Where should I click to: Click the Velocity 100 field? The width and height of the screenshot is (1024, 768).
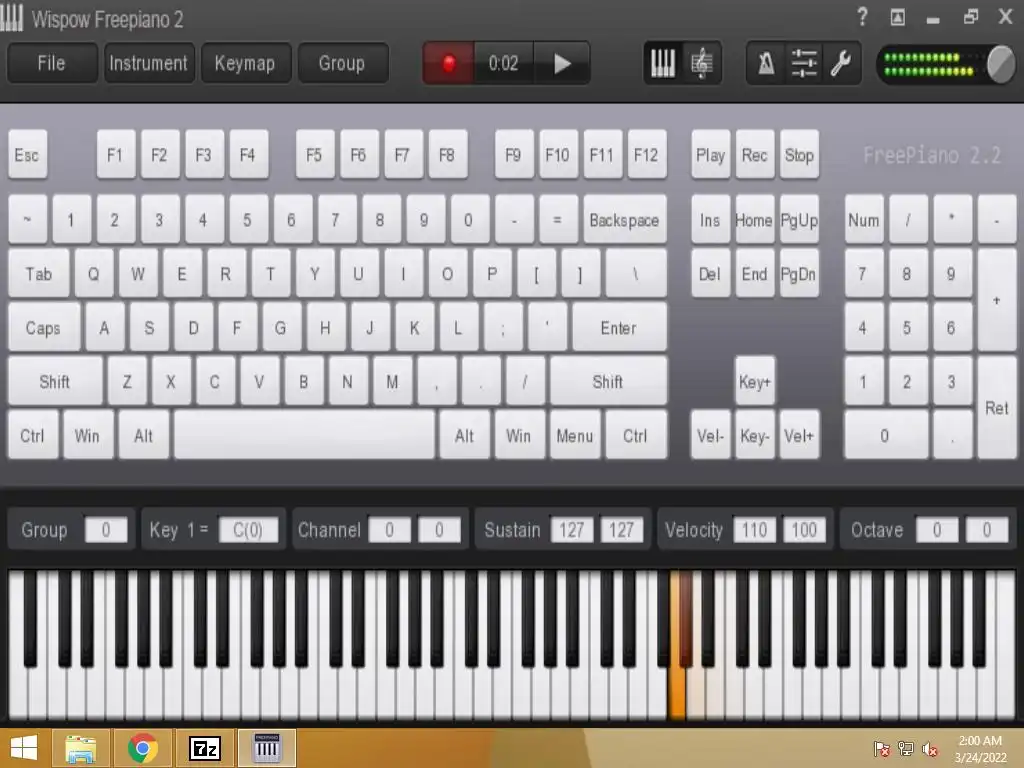coord(805,530)
